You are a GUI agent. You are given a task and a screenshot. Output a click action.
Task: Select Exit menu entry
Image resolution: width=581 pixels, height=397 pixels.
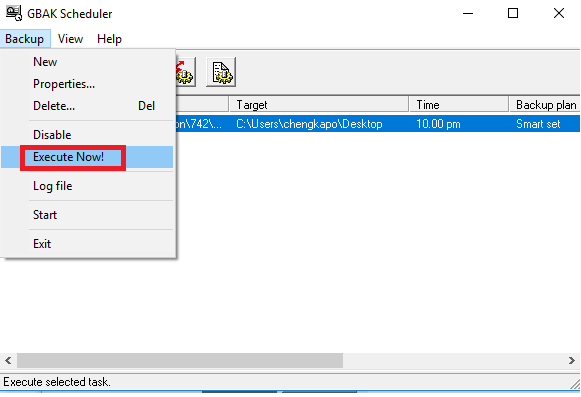point(87,244)
